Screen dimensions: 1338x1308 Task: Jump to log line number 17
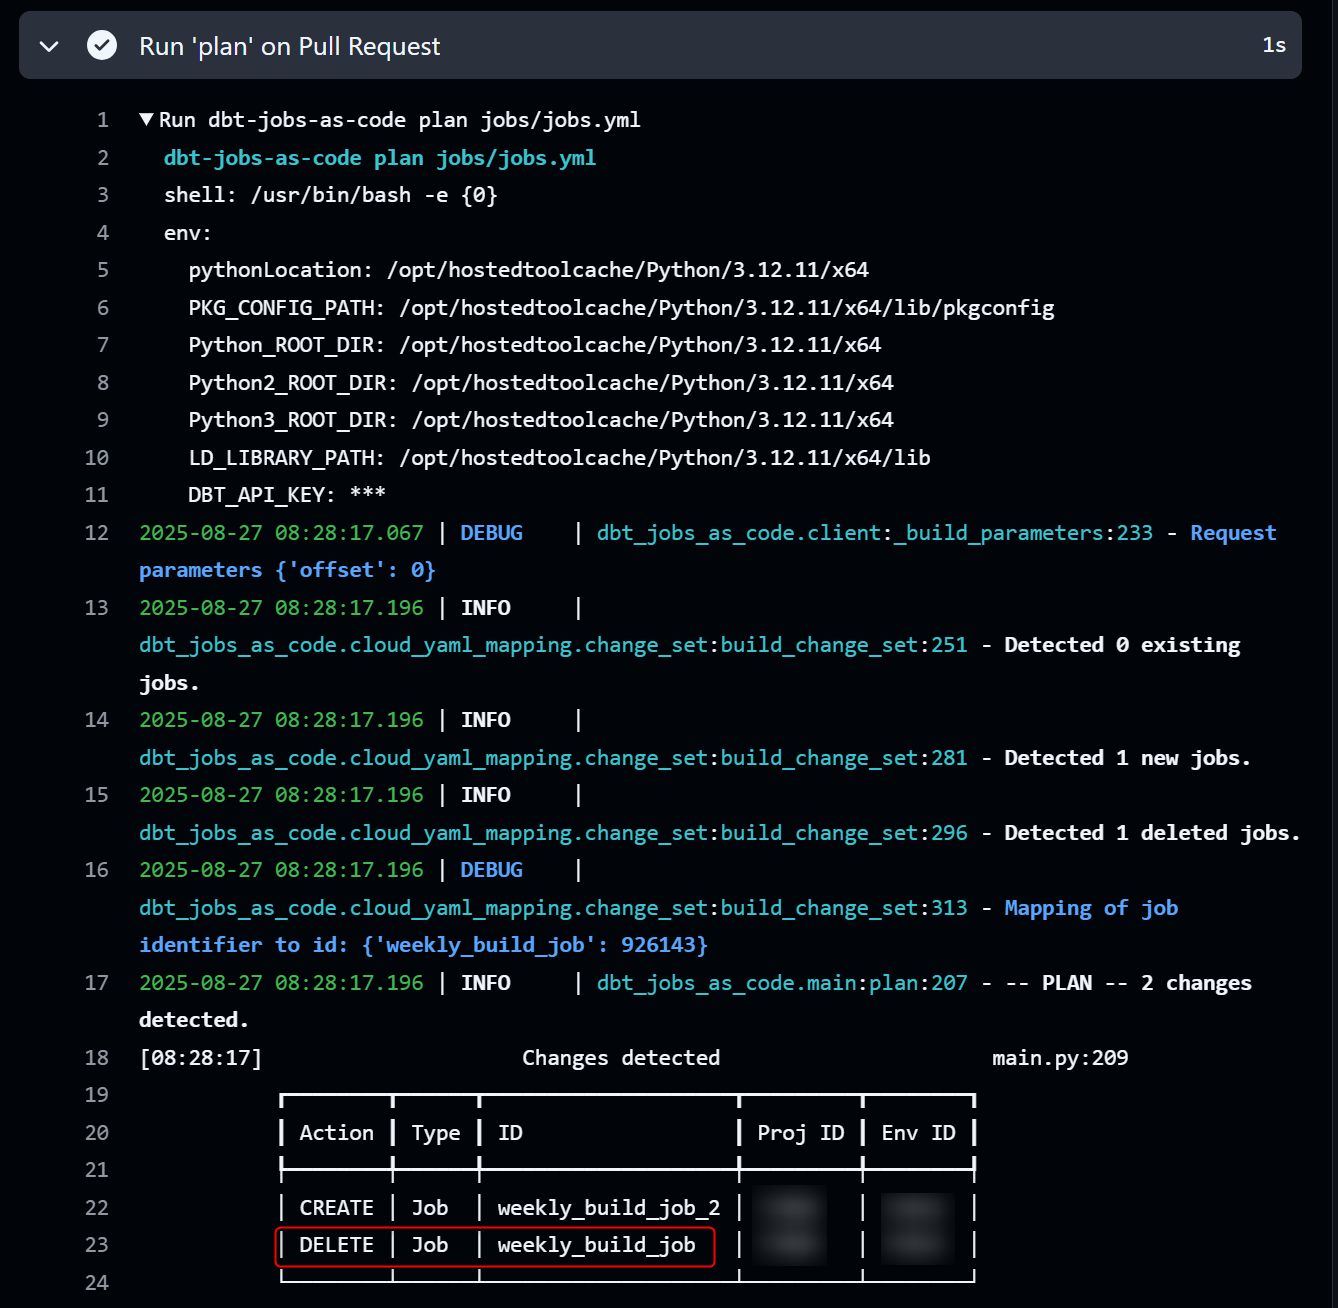tap(97, 983)
